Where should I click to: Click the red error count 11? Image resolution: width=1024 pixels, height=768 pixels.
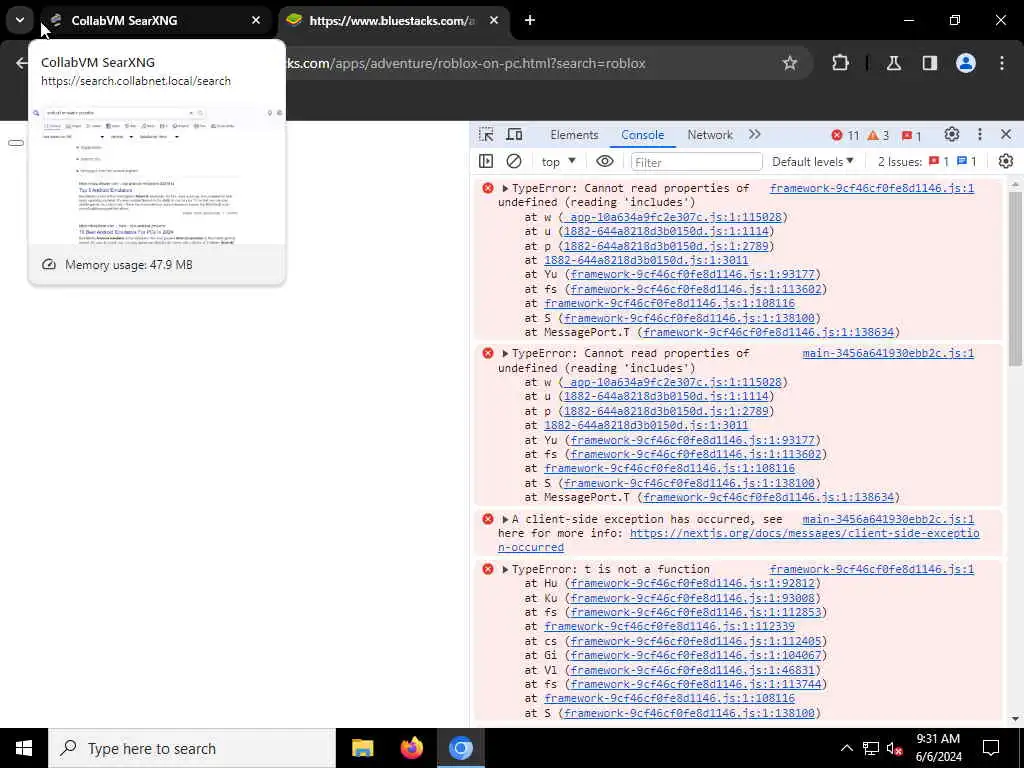tap(845, 135)
